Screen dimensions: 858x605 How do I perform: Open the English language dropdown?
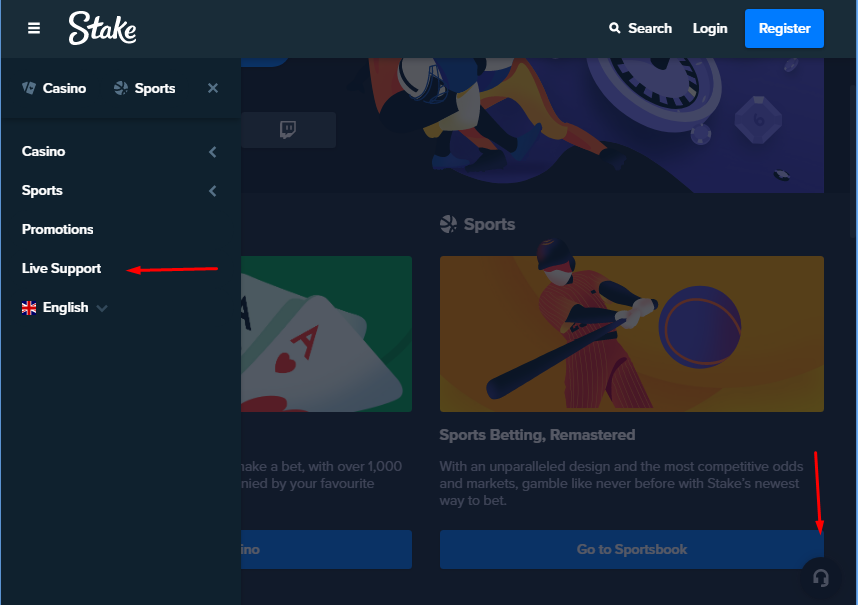click(65, 307)
